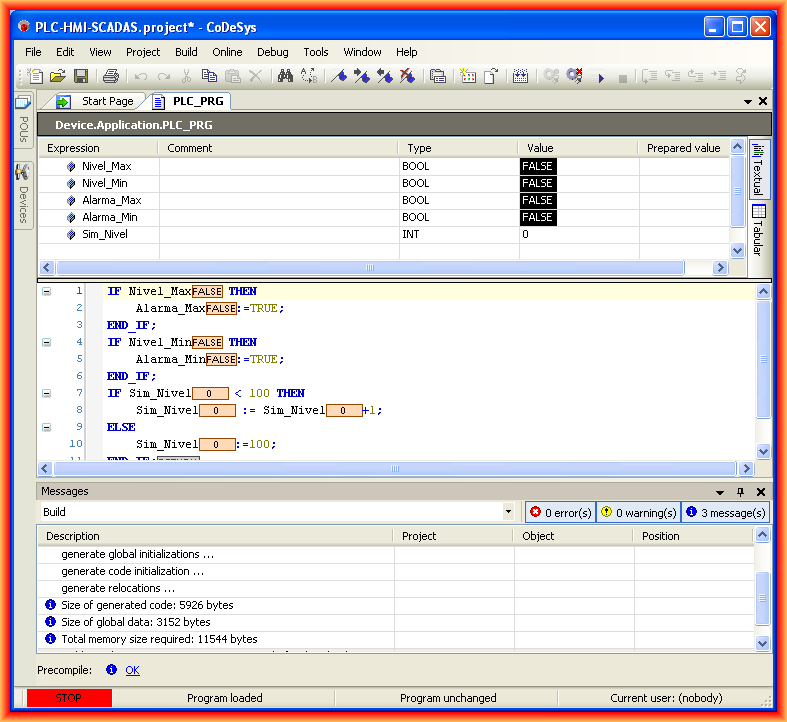This screenshot has width=787, height=722.
Task: Click the Save project icon
Action: (x=81, y=76)
